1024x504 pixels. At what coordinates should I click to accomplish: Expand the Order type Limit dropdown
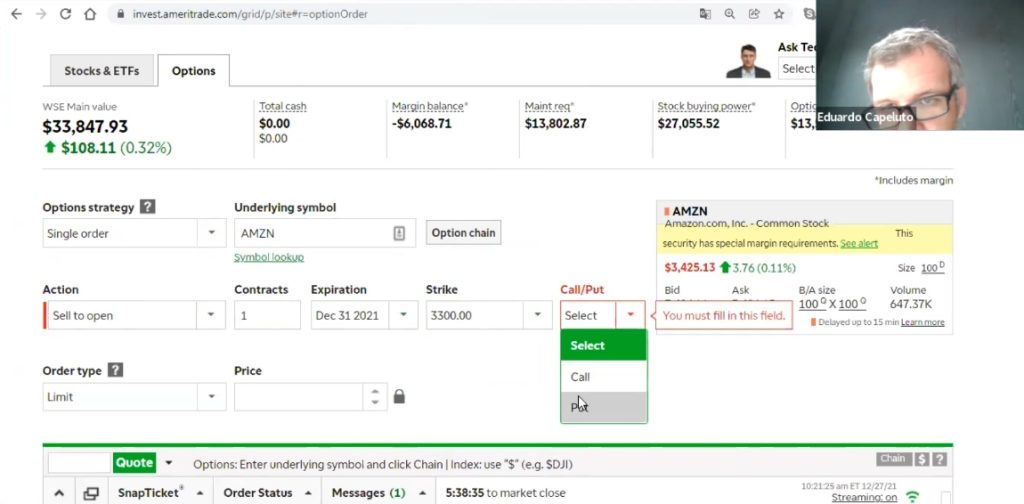pos(211,397)
